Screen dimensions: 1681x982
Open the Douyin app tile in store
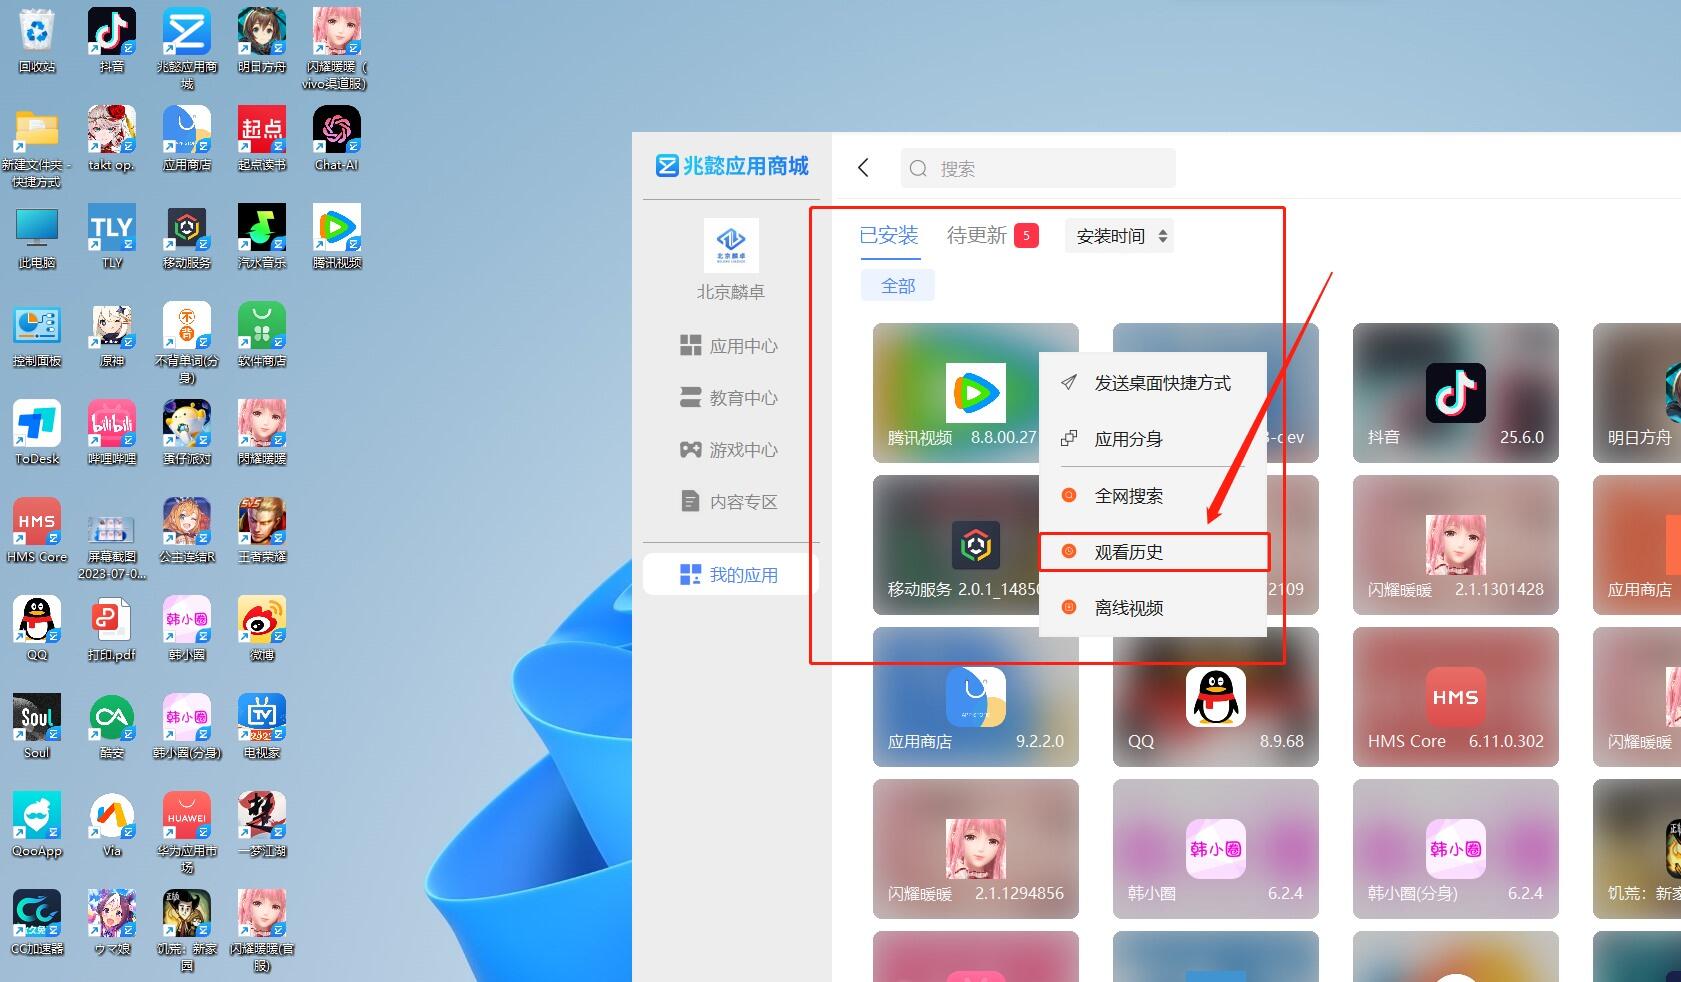pos(1455,393)
